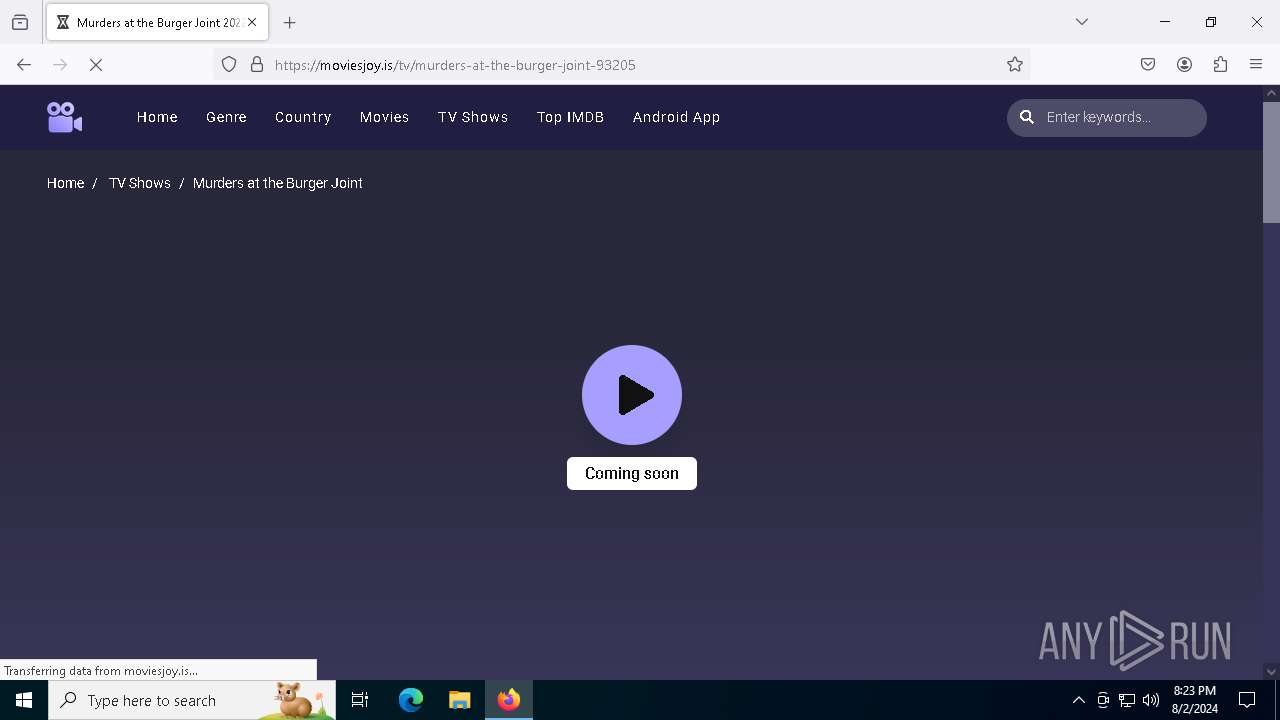Open the Save to Pocket icon
Screen dimensions: 1280x720
point(1148,65)
